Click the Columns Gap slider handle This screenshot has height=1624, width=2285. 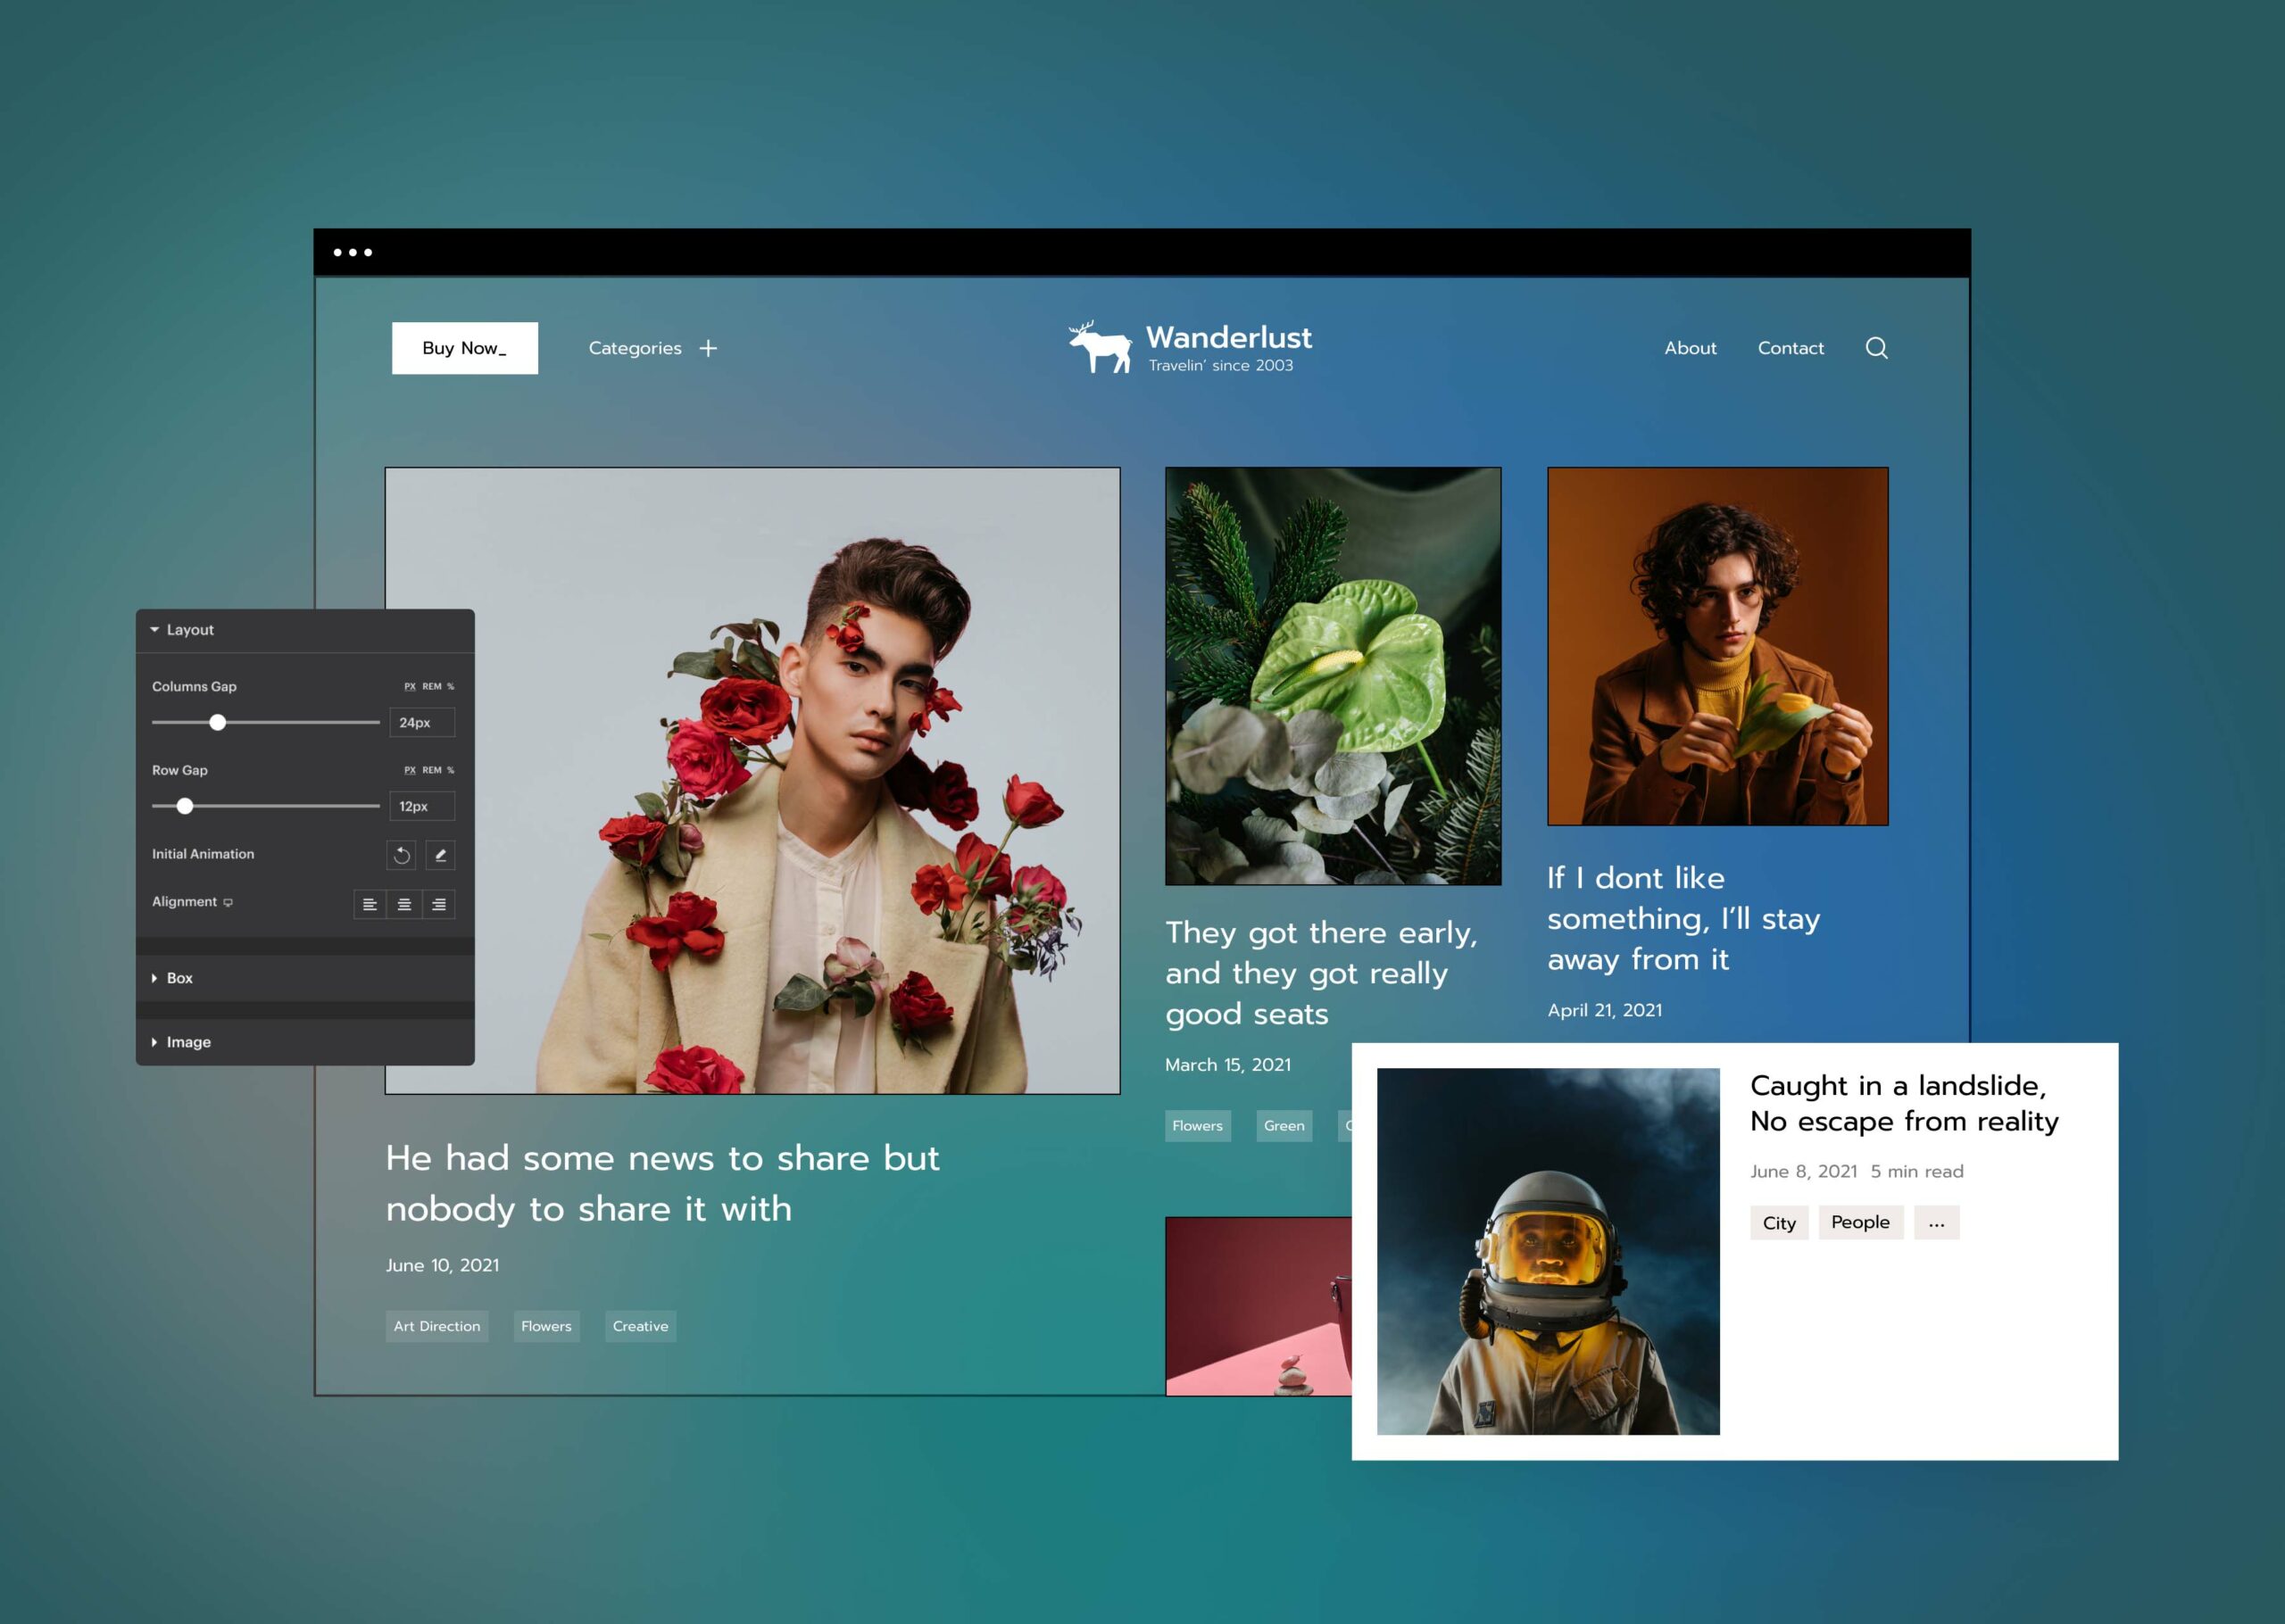tap(217, 722)
